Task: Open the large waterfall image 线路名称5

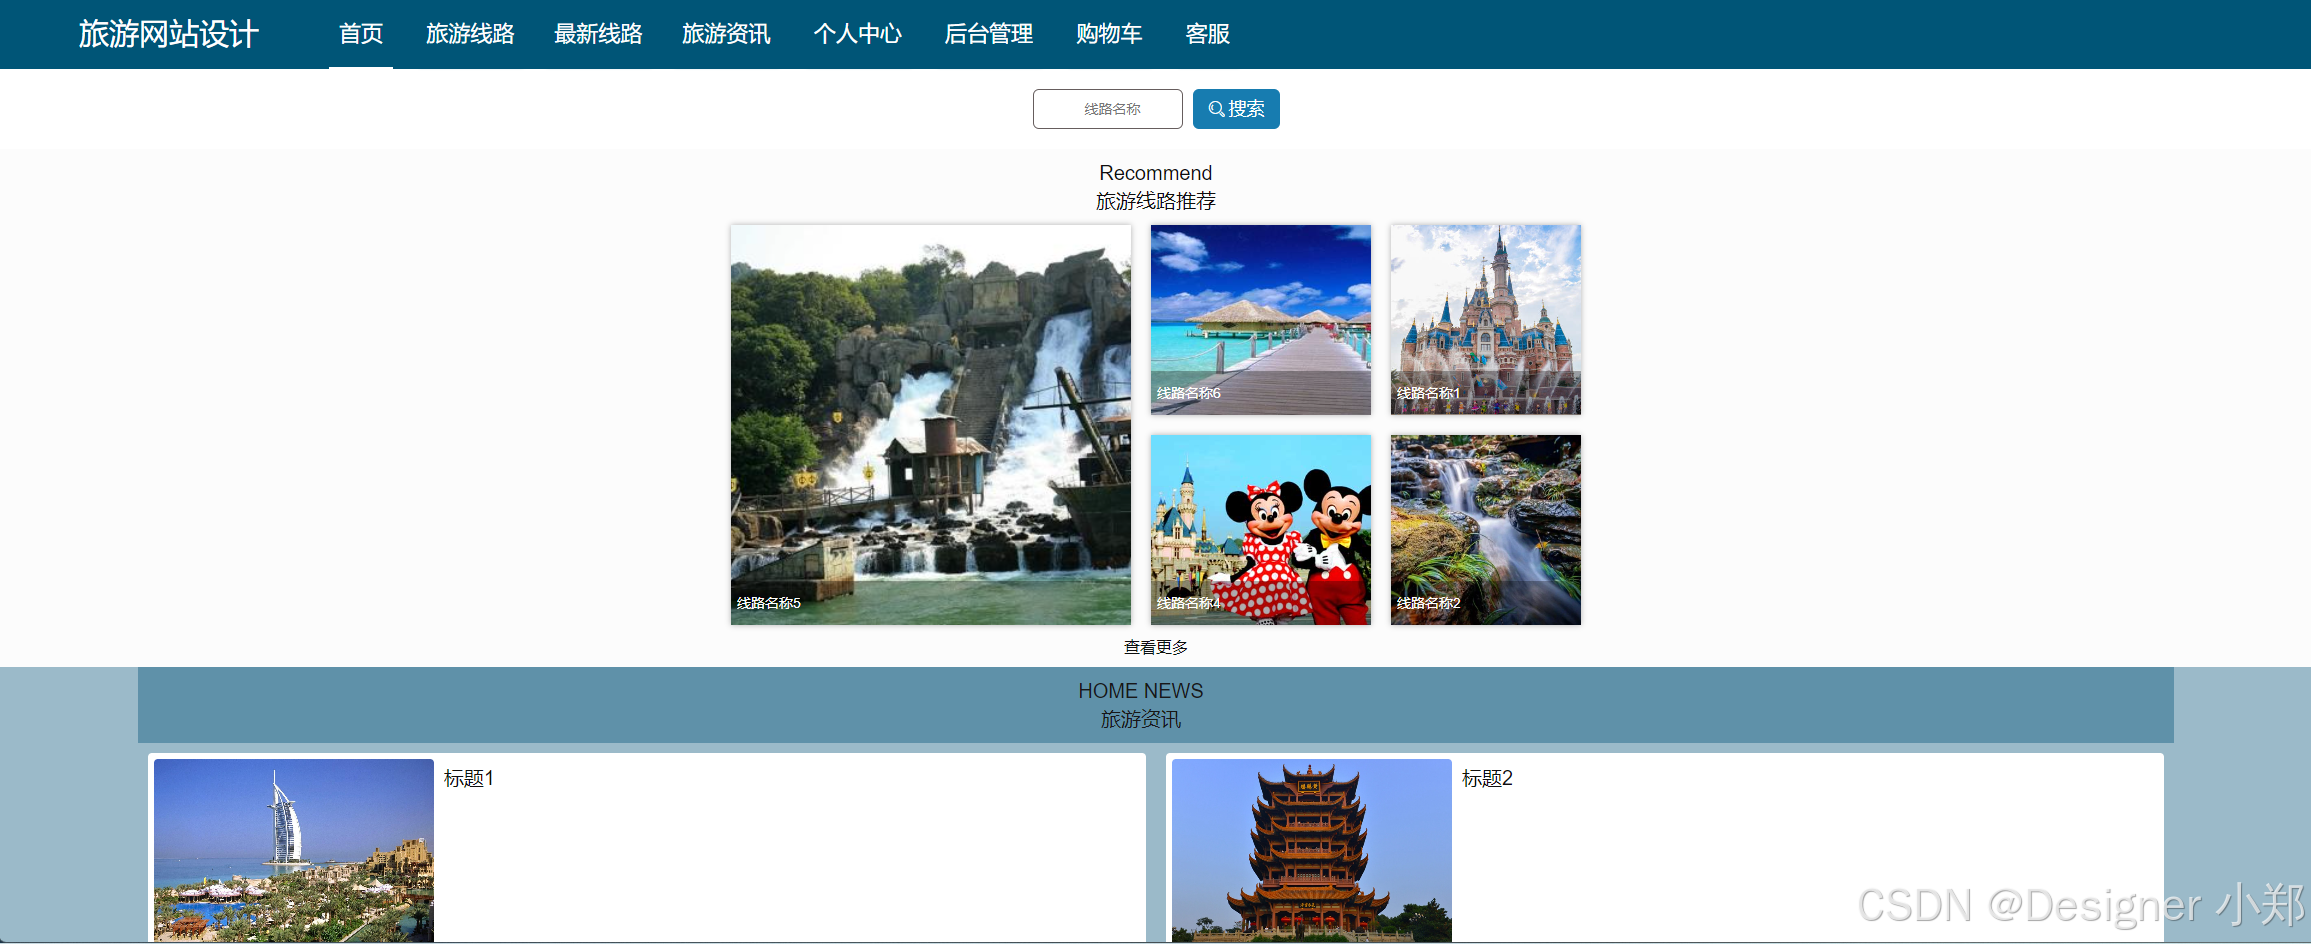Action: 931,425
